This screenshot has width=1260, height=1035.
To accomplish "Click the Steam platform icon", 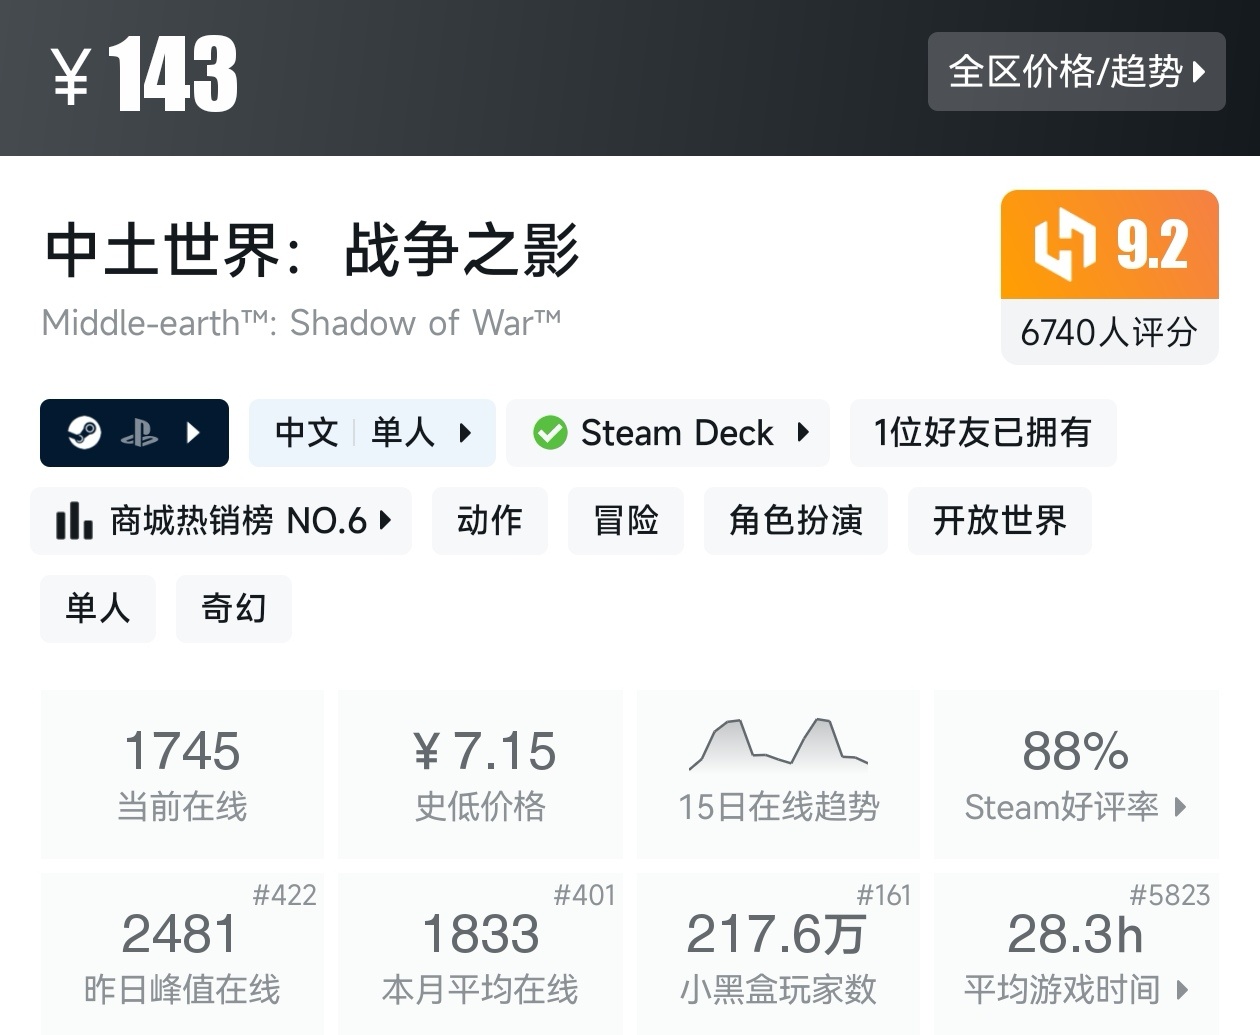I will 84,433.
